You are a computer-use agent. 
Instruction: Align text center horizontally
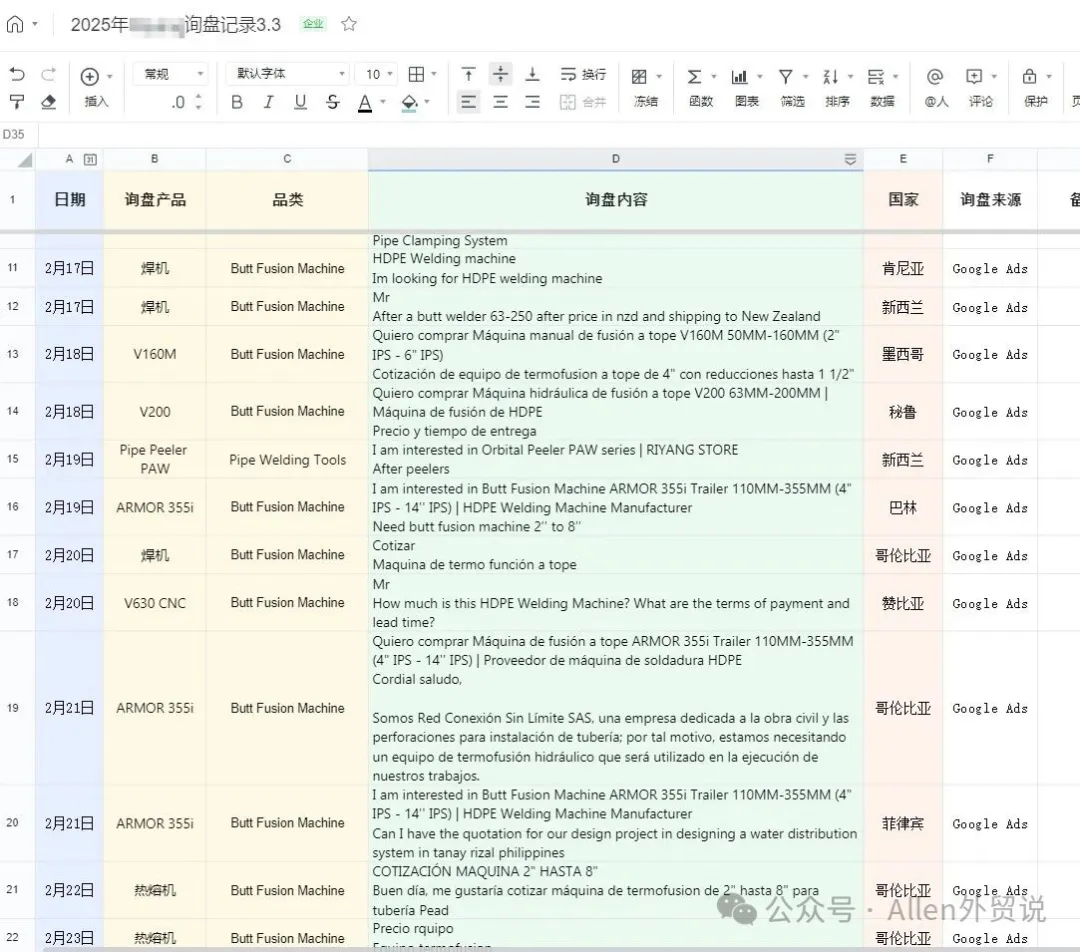pyautogui.click(x=501, y=103)
